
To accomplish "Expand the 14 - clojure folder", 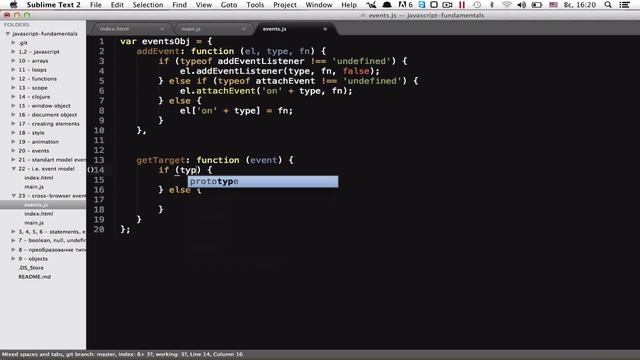I will pyautogui.click(x=13, y=97).
